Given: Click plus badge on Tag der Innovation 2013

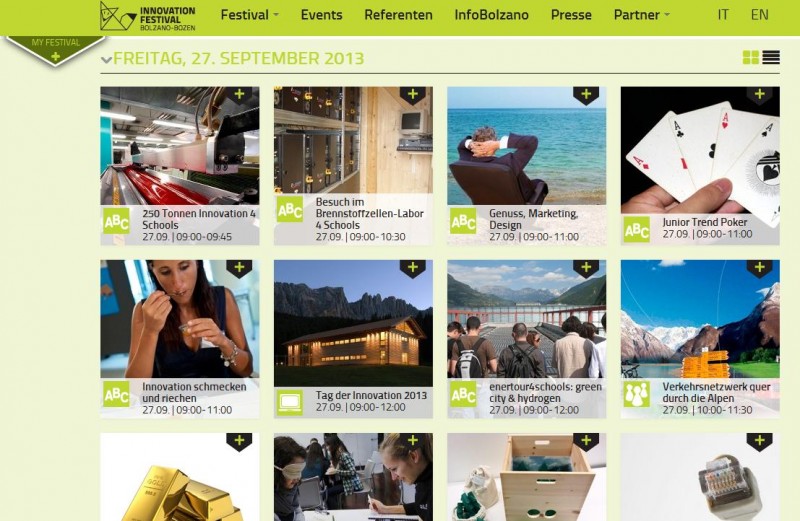Looking at the screenshot, I should tap(412, 268).
